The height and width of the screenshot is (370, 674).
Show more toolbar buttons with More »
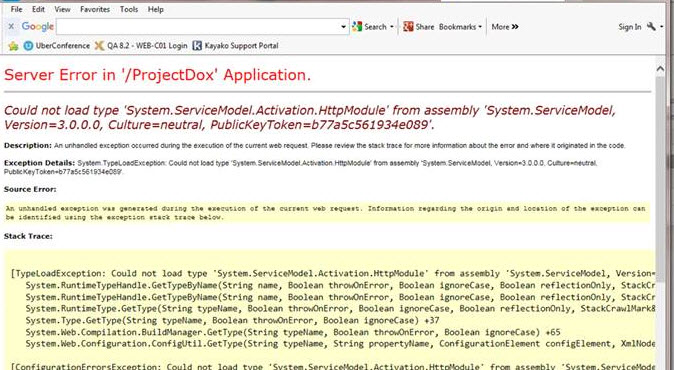coord(505,27)
